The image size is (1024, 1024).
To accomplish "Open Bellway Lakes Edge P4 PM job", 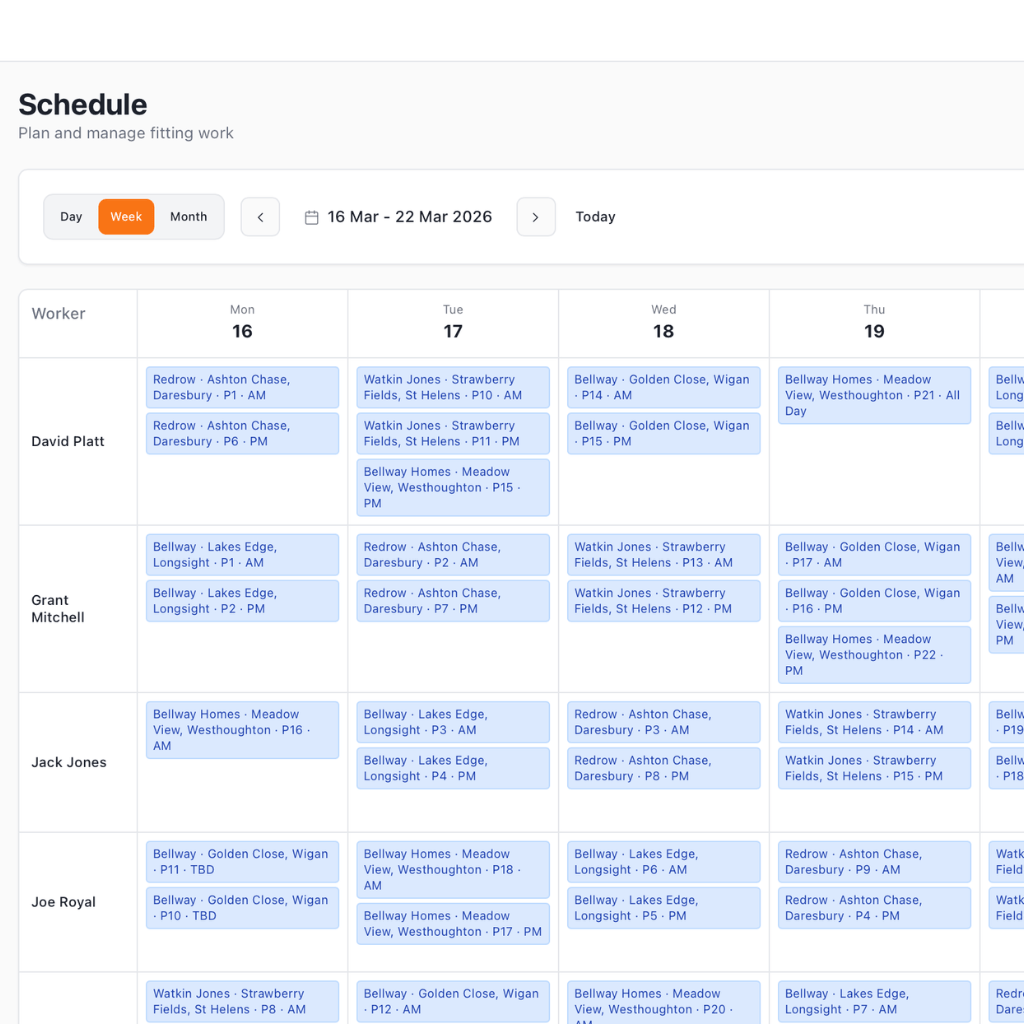I will [453, 768].
